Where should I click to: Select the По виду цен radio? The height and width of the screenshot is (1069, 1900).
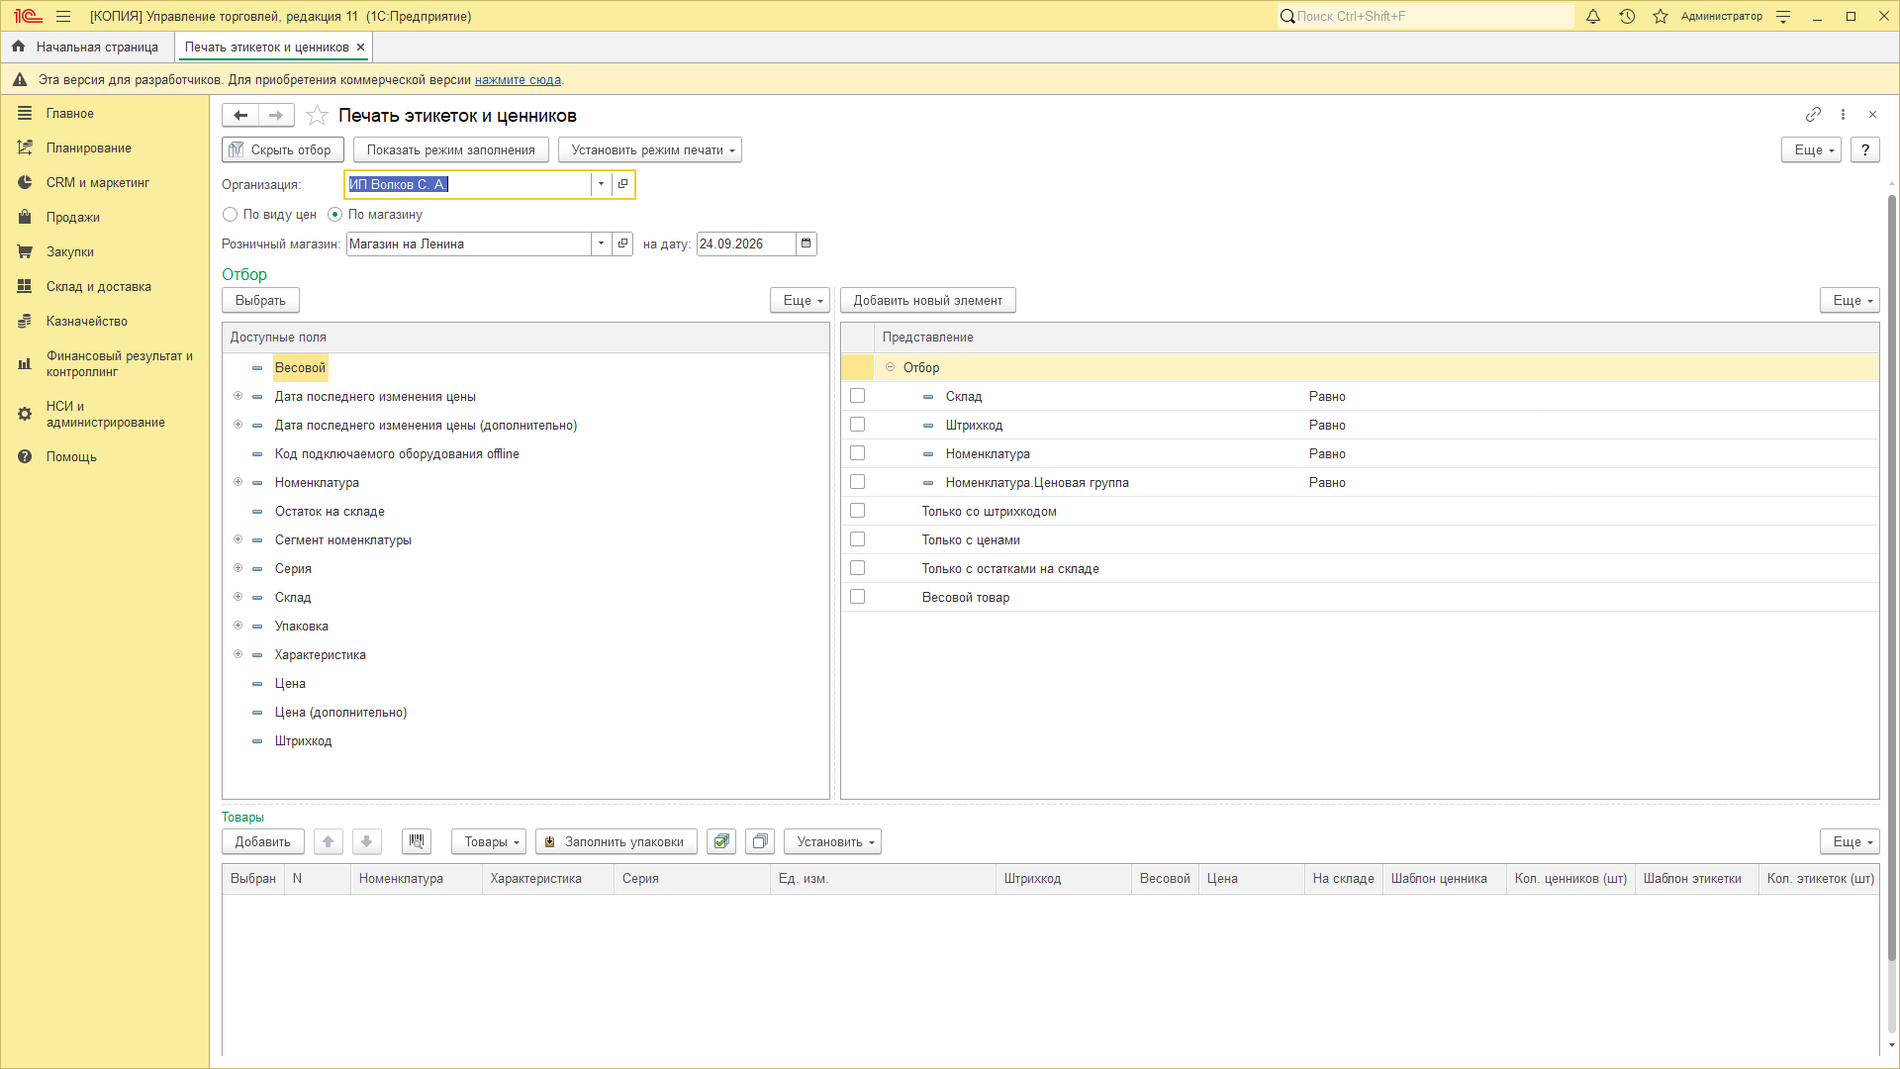click(230, 215)
